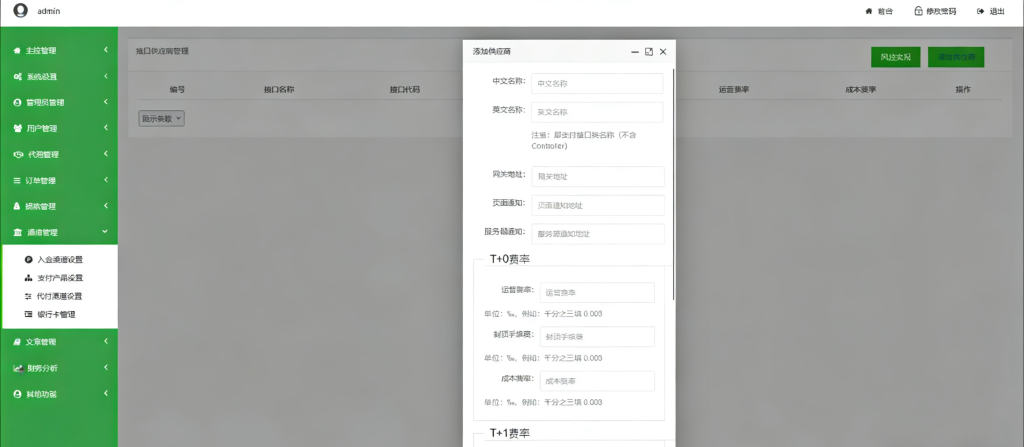Image resolution: width=1024 pixels, height=447 pixels.
Task: Click the admin username text
Action: click(49, 11)
